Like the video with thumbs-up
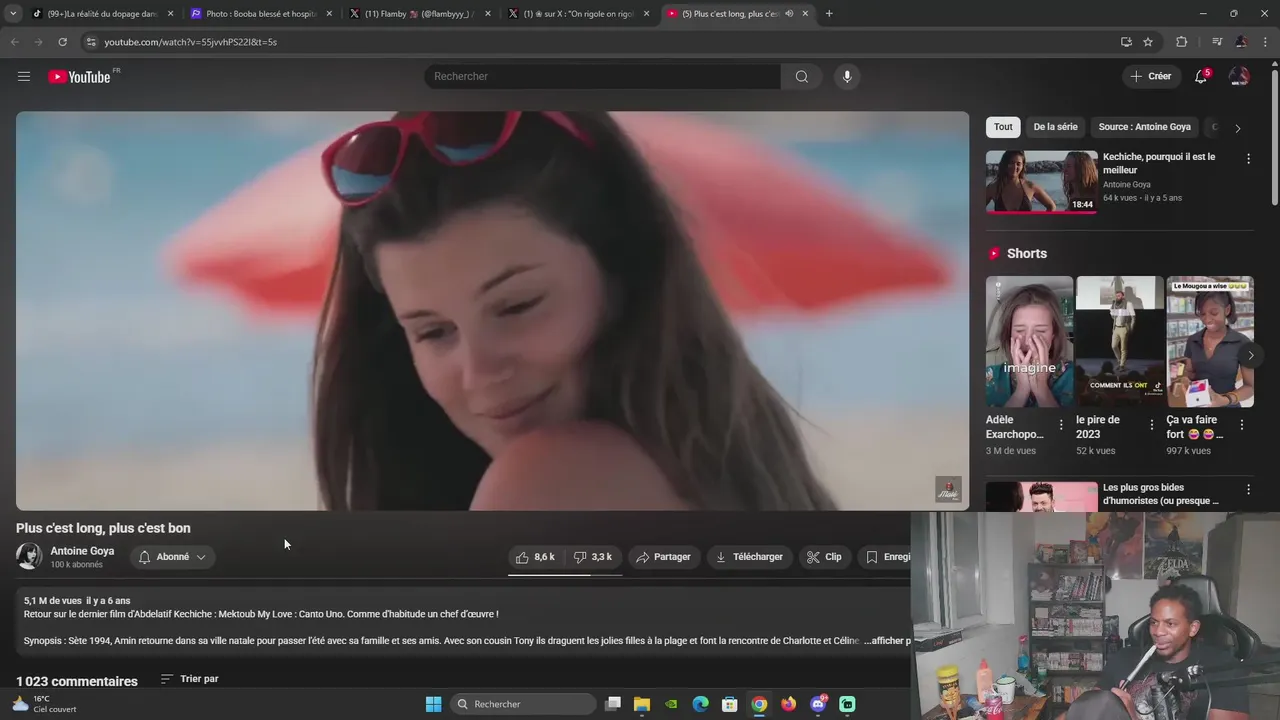 click(x=535, y=557)
